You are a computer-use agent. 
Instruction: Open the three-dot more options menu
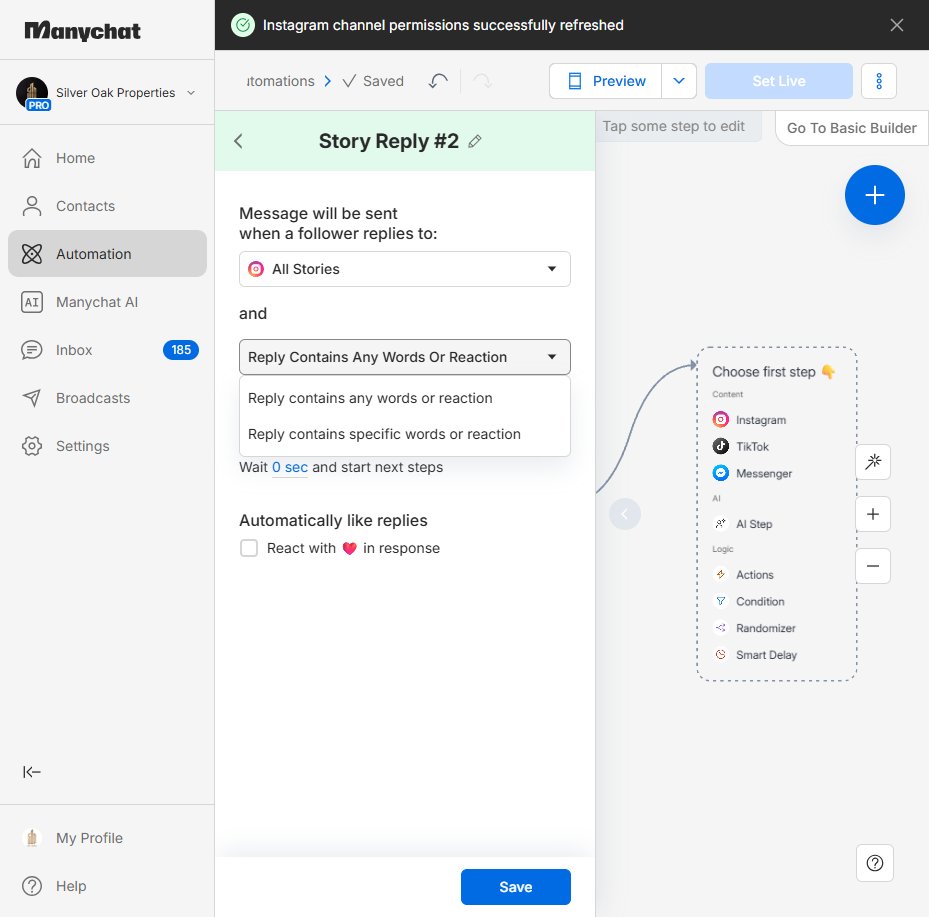pyautogui.click(x=879, y=81)
